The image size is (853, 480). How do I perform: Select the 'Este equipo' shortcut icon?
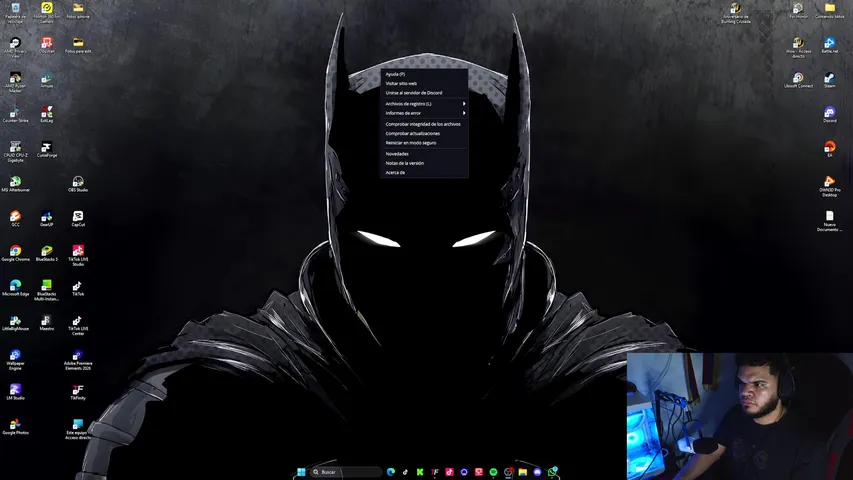click(x=78, y=429)
